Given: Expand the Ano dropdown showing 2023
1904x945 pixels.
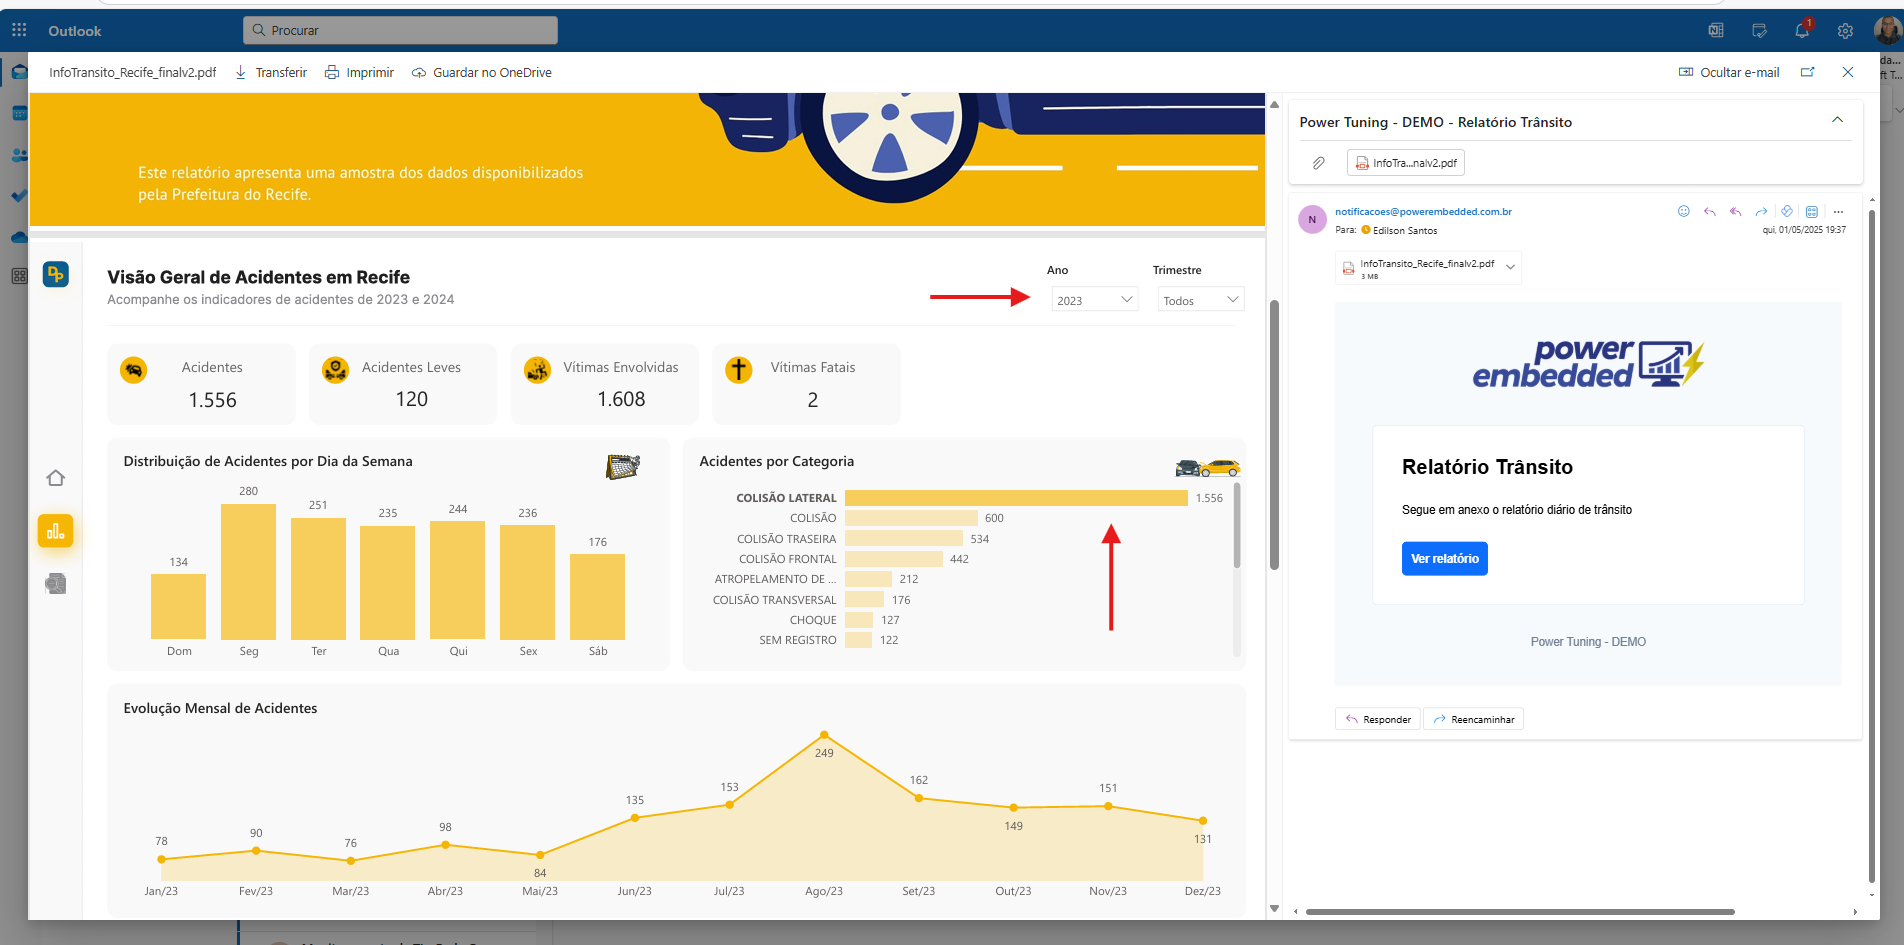Looking at the screenshot, I should 1095,300.
